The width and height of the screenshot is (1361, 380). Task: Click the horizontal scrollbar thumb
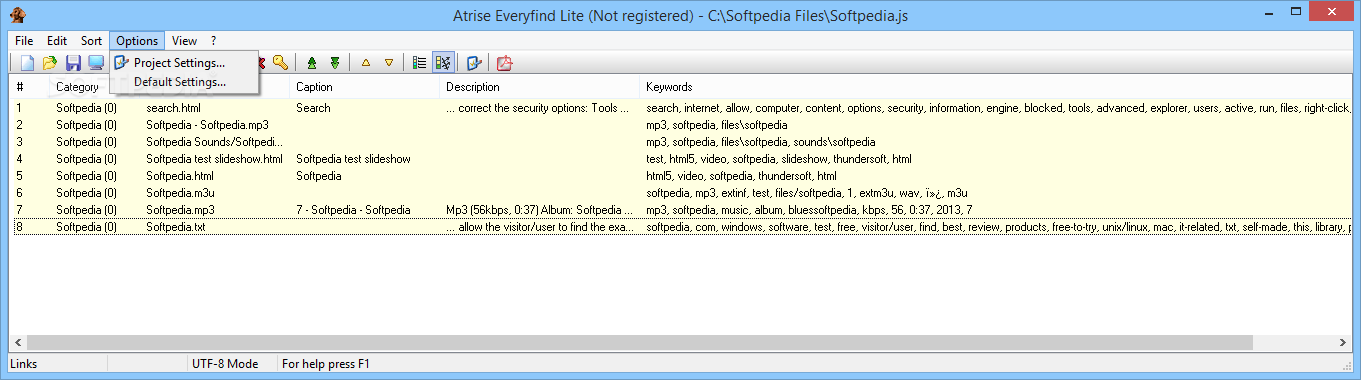[639, 342]
